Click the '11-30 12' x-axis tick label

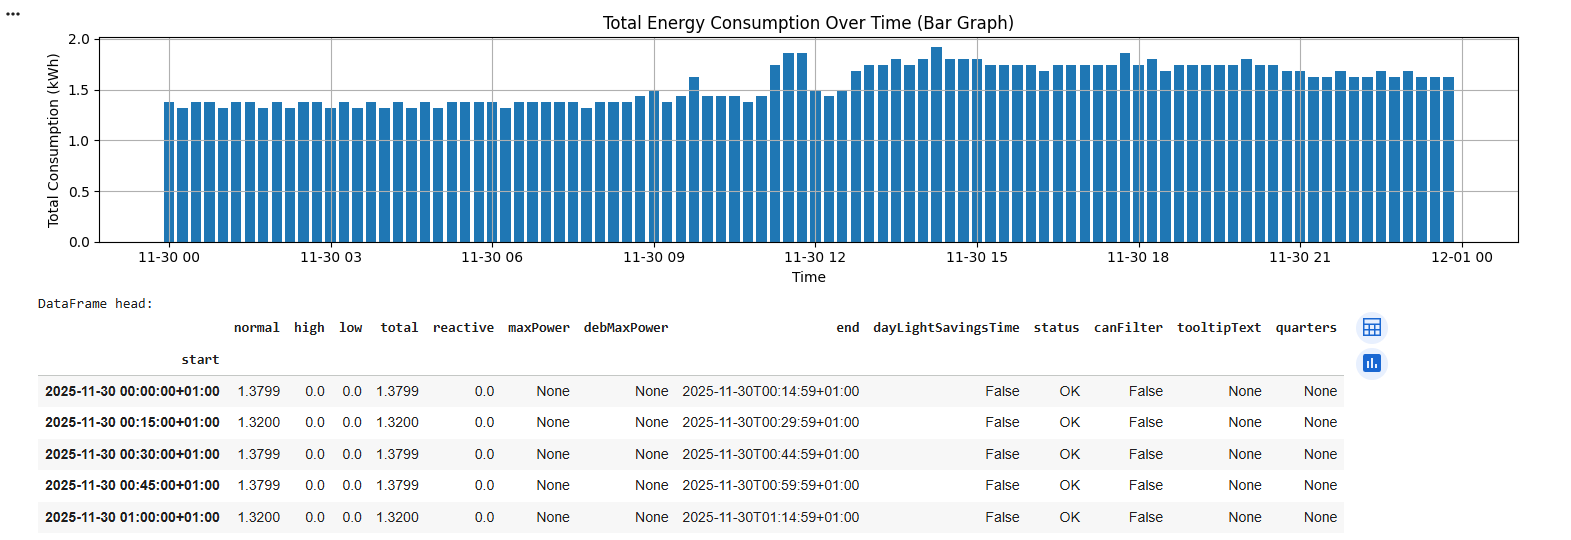814,258
